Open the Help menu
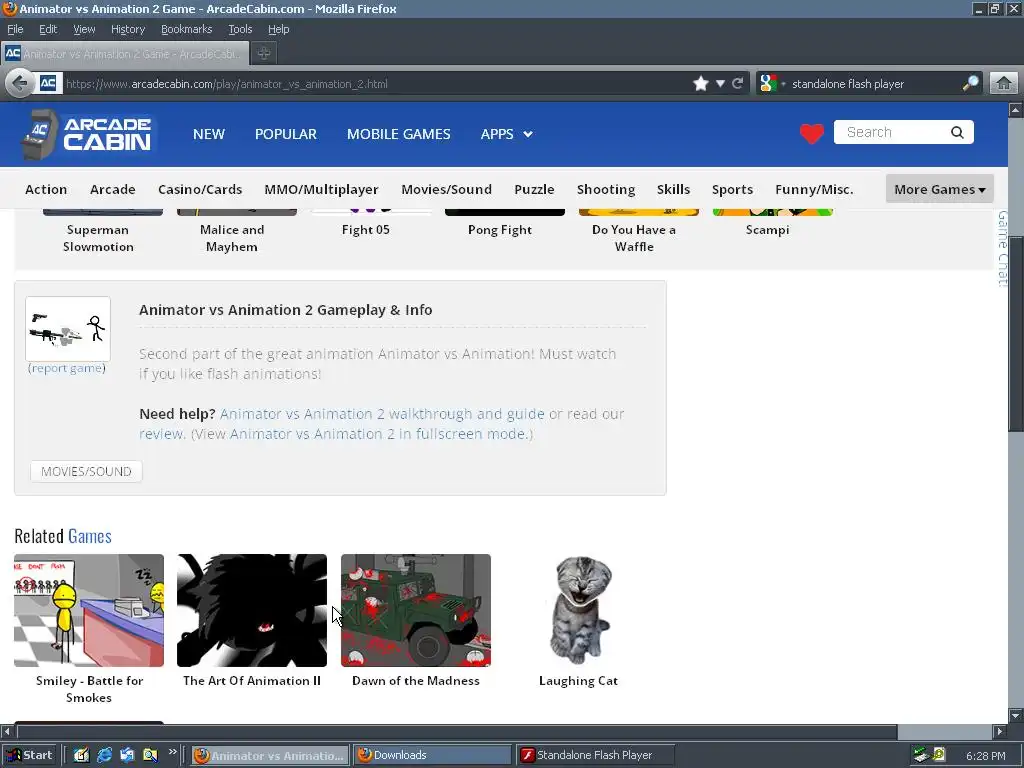Screen dimensions: 1024x768 point(279,29)
